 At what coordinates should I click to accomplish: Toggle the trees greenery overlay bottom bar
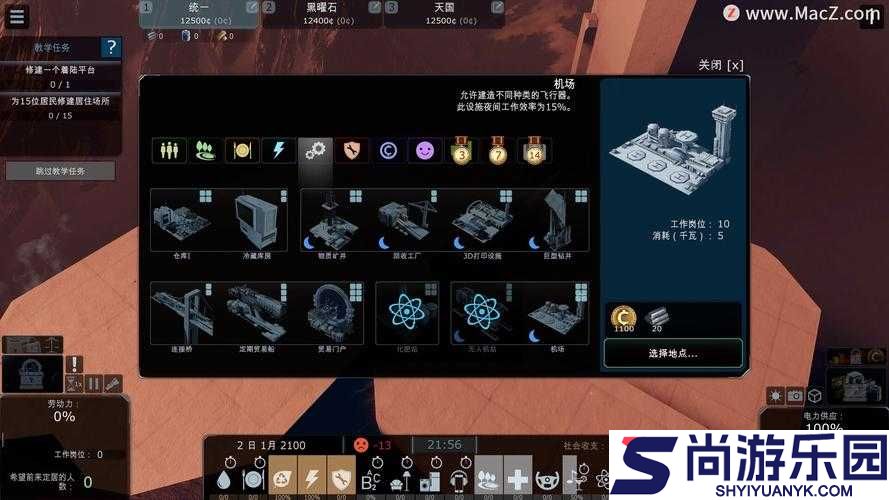(x=489, y=477)
